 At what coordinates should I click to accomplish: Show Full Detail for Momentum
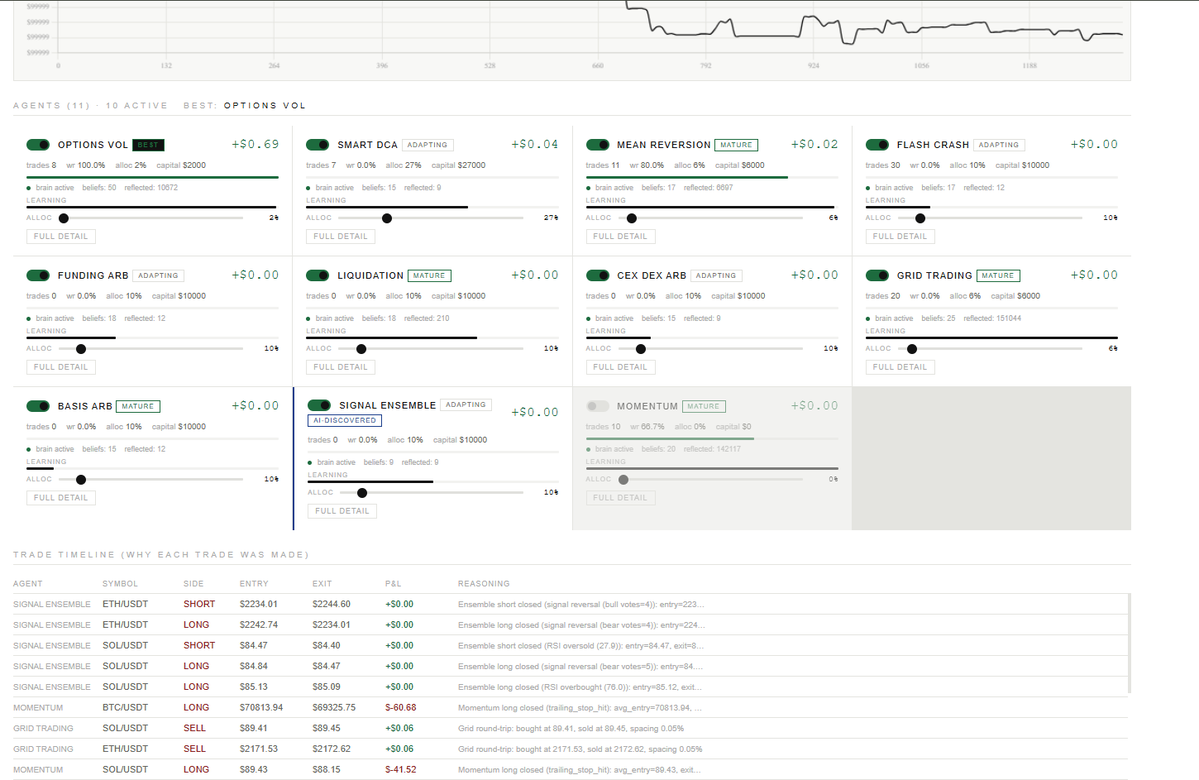coord(620,498)
